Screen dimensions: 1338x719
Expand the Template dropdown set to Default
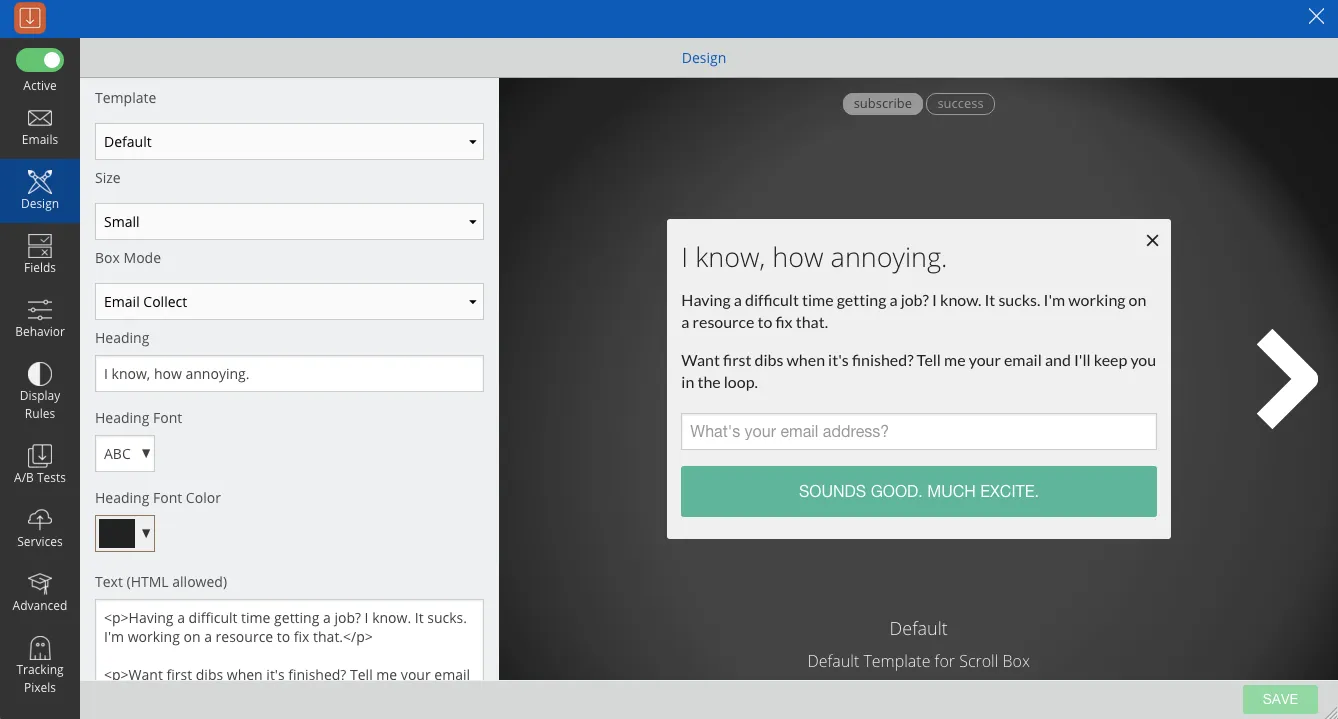[x=289, y=142]
